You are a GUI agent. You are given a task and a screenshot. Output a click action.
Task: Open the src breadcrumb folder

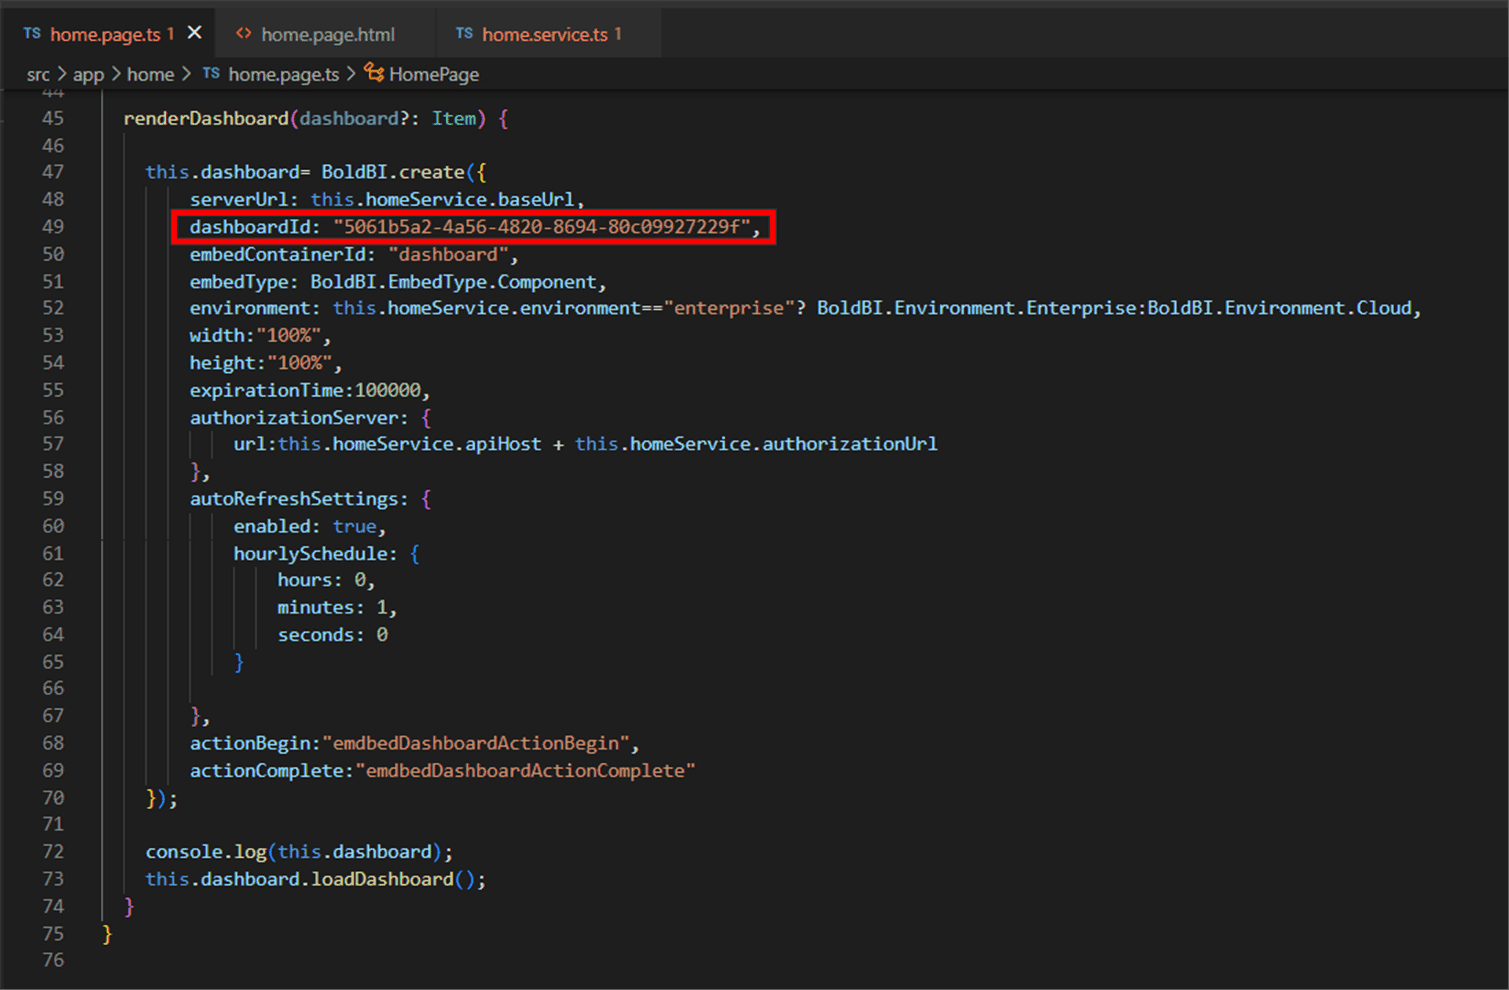point(38,75)
